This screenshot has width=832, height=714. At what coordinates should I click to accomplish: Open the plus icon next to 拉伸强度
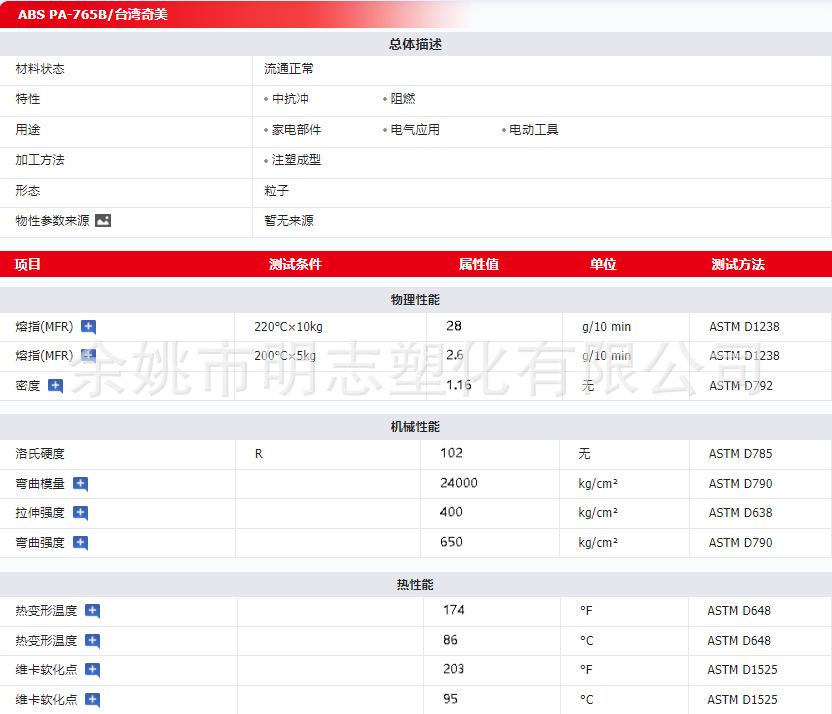point(80,513)
